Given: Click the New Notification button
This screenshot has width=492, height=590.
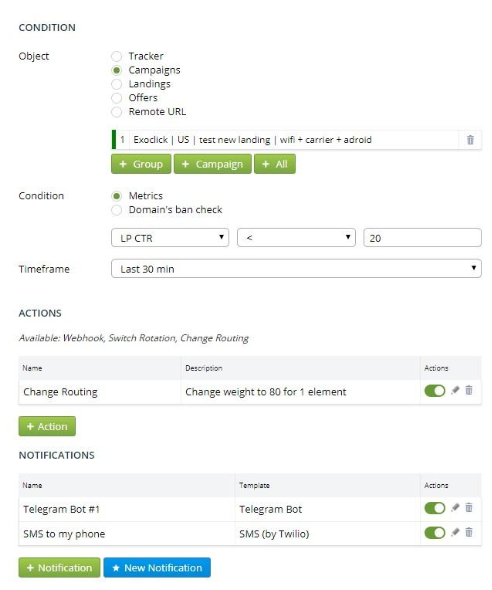Looking at the screenshot, I should click(x=157, y=567).
